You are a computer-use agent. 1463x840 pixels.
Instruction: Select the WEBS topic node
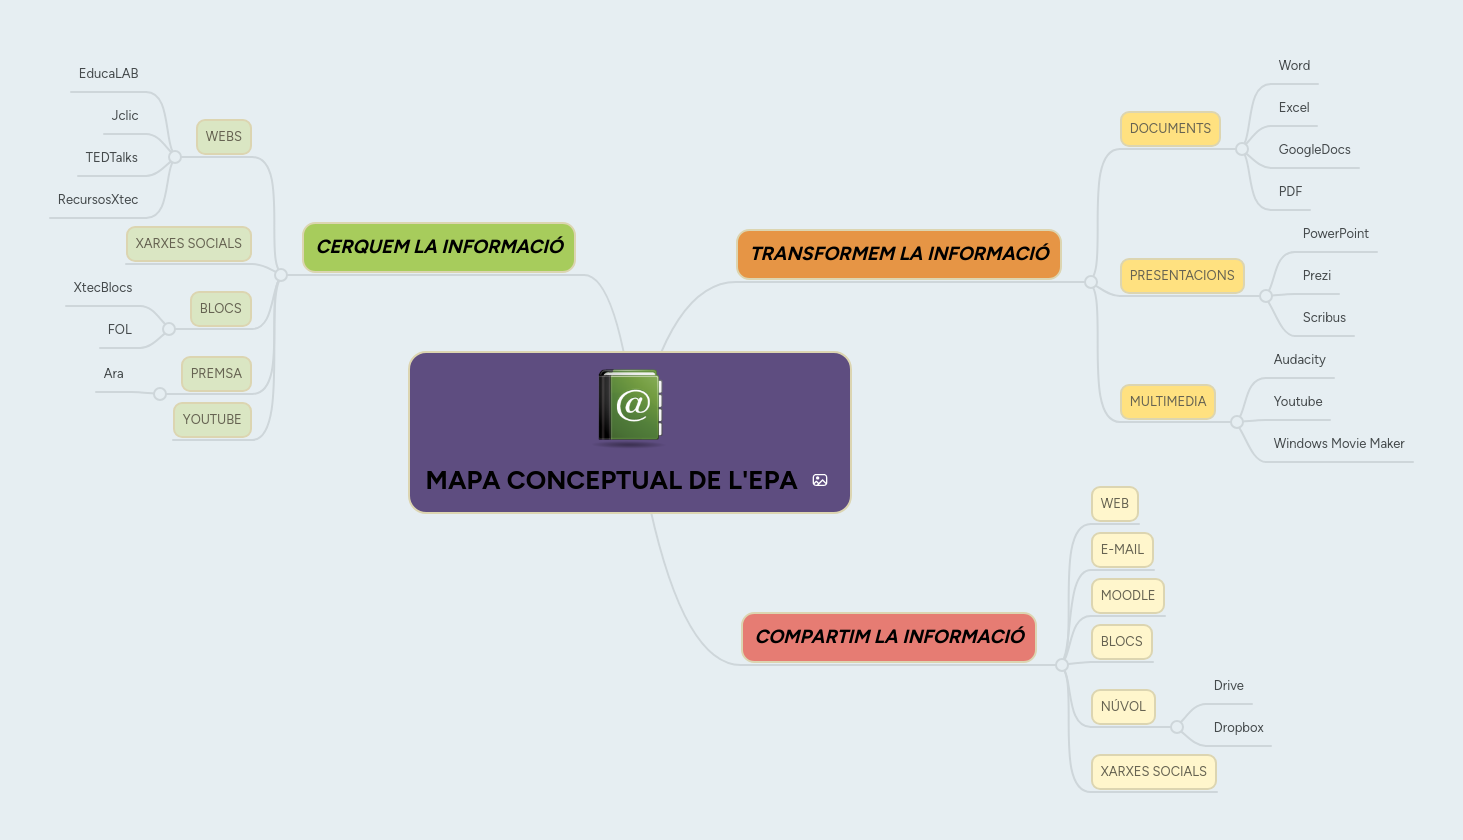point(223,137)
